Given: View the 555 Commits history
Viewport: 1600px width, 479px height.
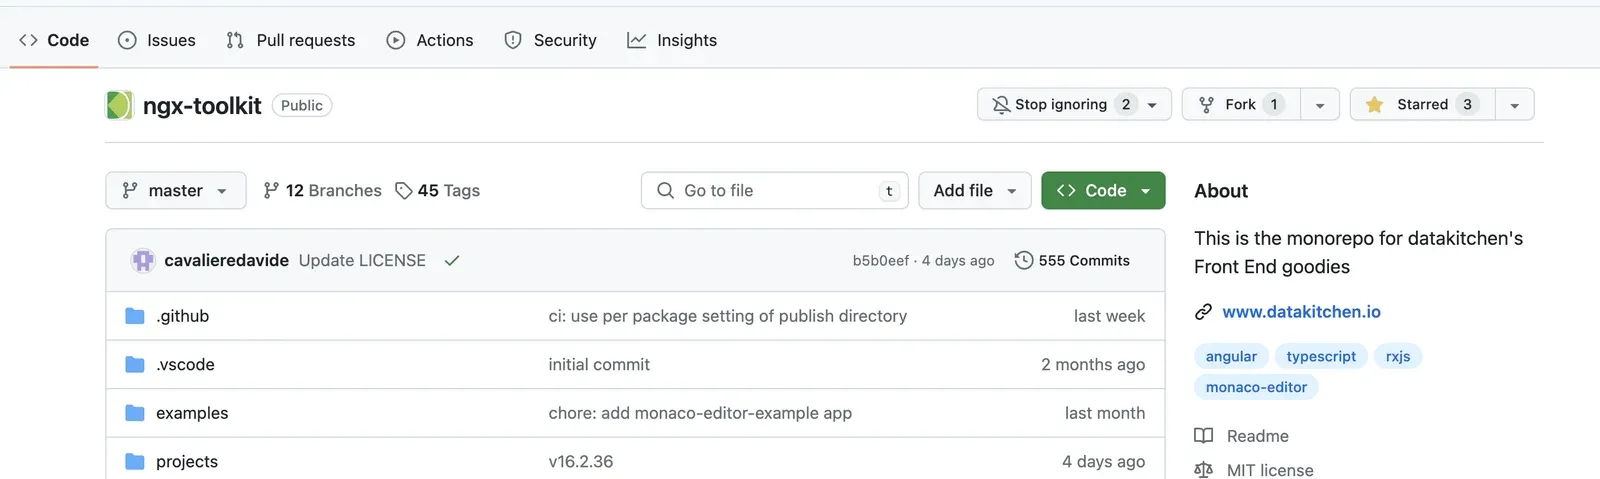Looking at the screenshot, I should (x=1072, y=260).
